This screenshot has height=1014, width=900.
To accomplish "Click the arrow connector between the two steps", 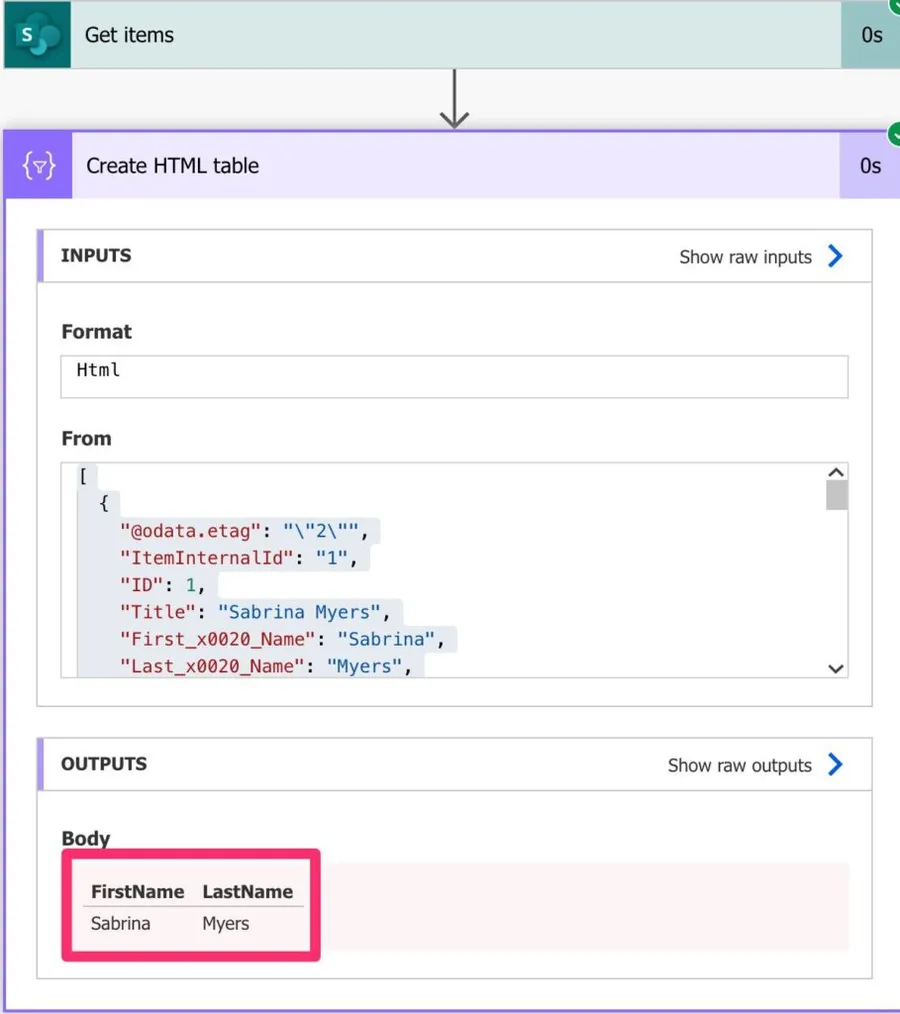I will pyautogui.click(x=454, y=99).
